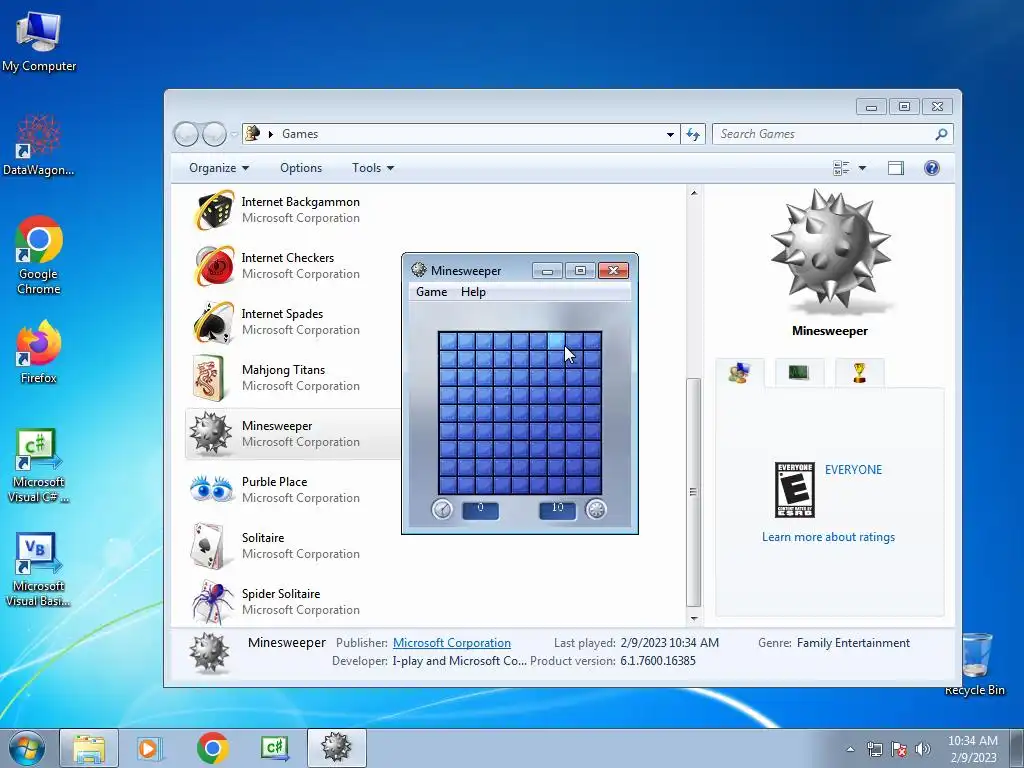Open Visual C# from the taskbar
Image resolution: width=1024 pixels, height=768 pixels.
pyautogui.click(x=275, y=748)
